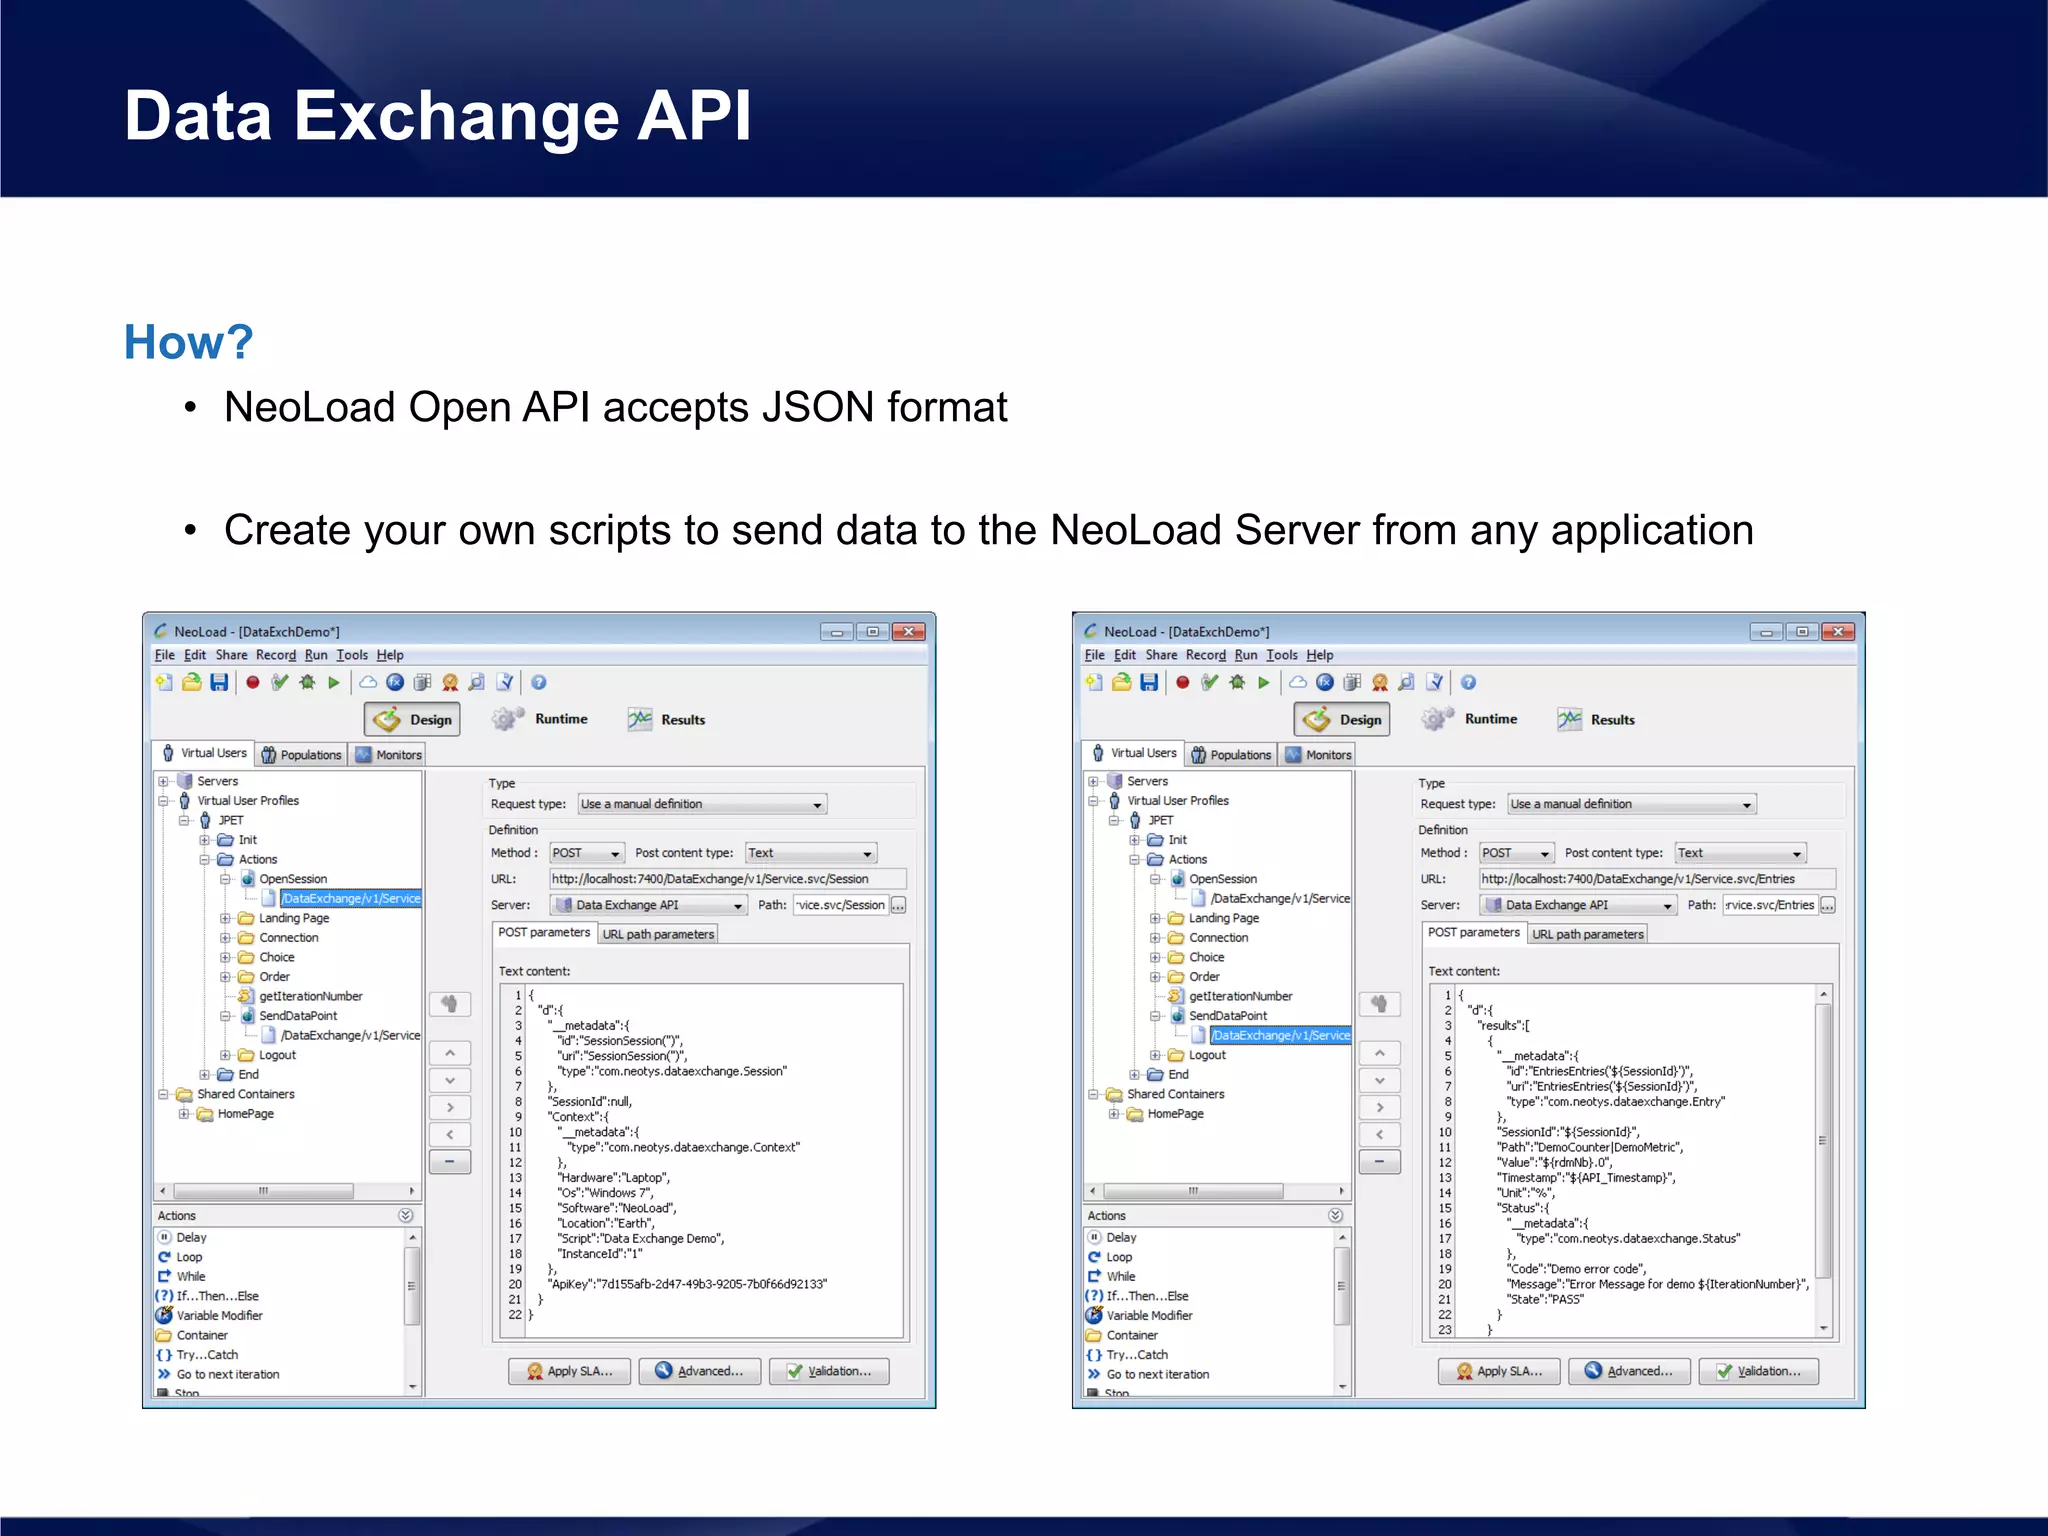The image size is (2048, 1536).
Task: Click New project icon in left NeoLoad window
Action: 164,682
